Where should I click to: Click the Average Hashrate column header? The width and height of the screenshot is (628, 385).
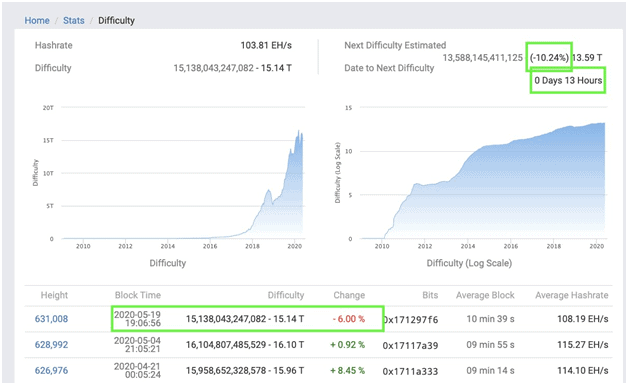pyautogui.click(x=572, y=295)
